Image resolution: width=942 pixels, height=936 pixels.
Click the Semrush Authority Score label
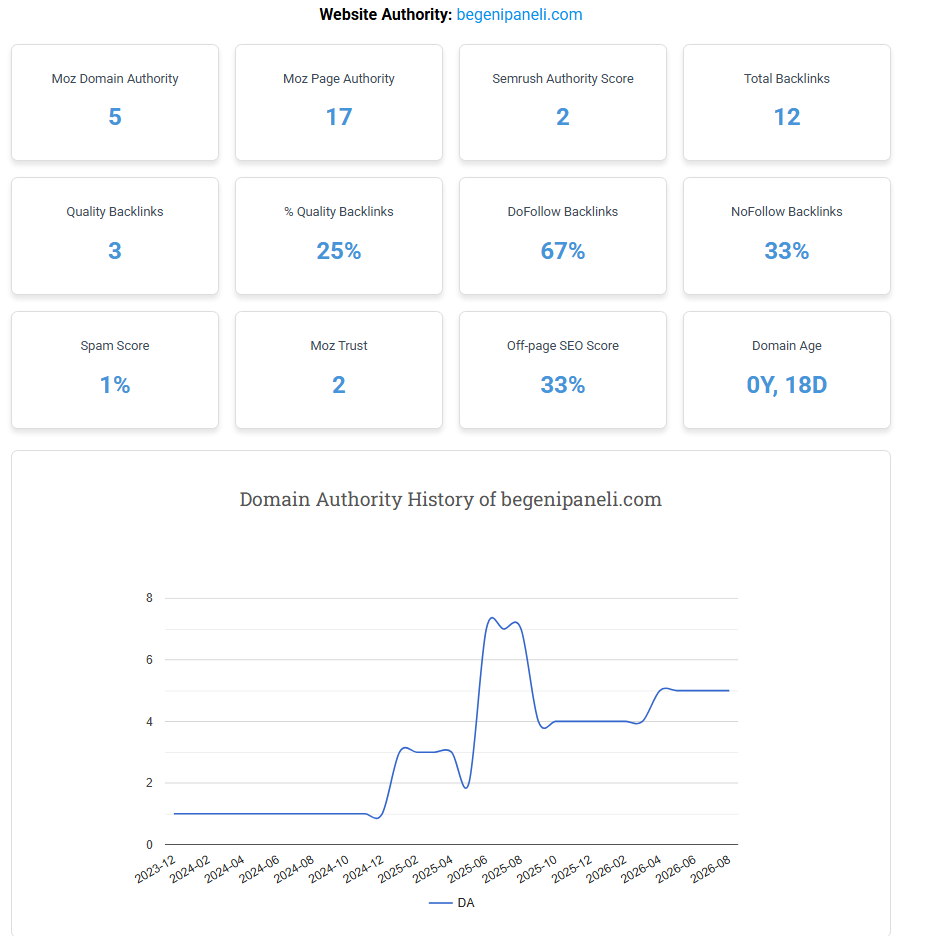click(x=563, y=79)
